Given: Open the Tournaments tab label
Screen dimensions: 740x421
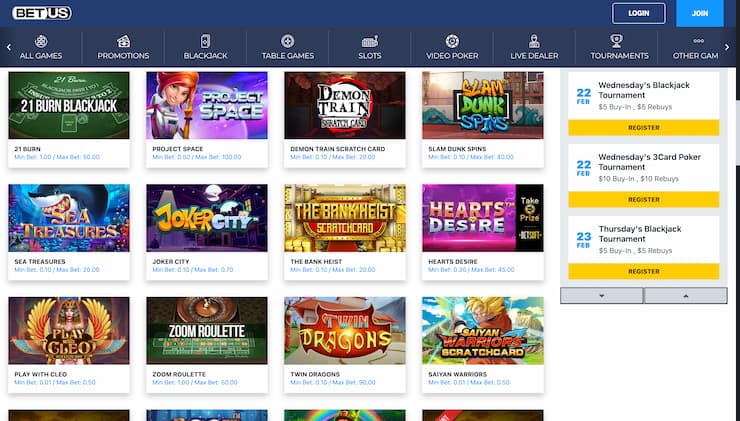Looking at the screenshot, I should coord(619,56).
